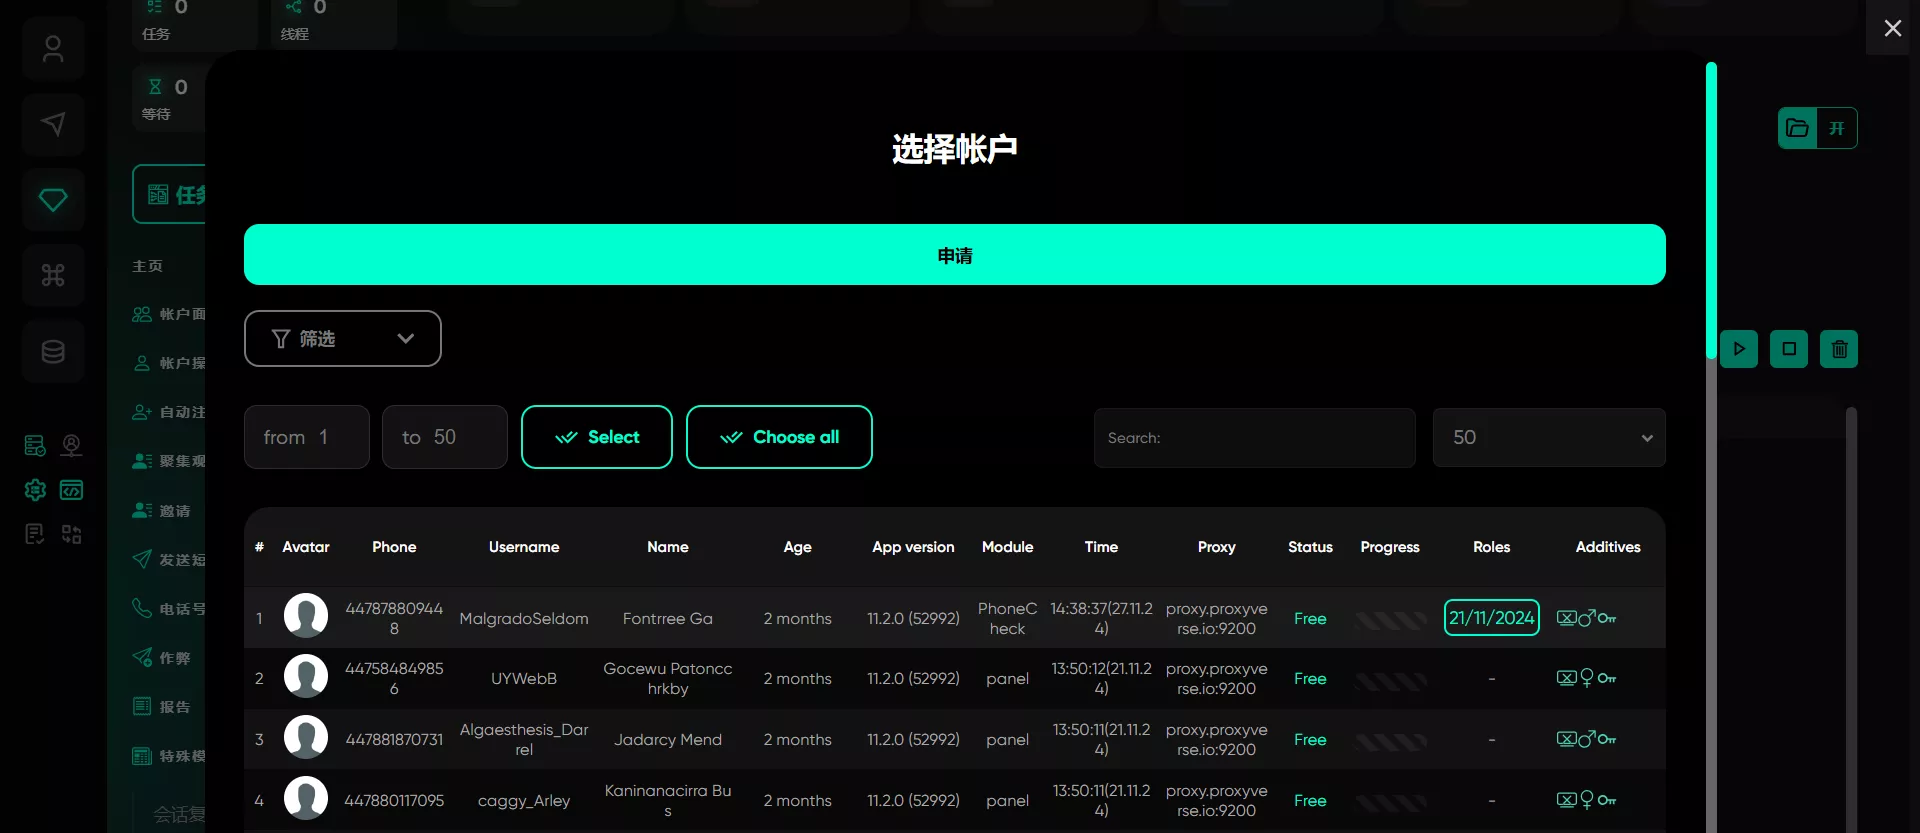Close the account selection dialog with X
The width and height of the screenshot is (1920, 833).
point(1892,28)
